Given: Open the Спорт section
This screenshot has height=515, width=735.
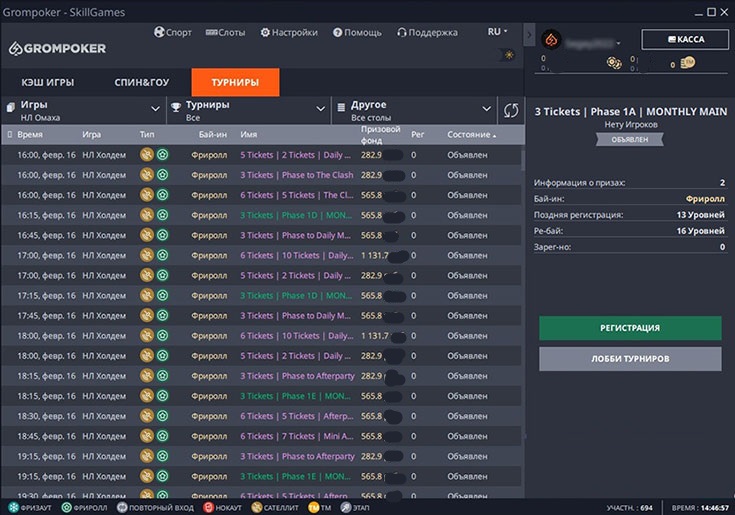Looking at the screenshot, I should 172,32.
